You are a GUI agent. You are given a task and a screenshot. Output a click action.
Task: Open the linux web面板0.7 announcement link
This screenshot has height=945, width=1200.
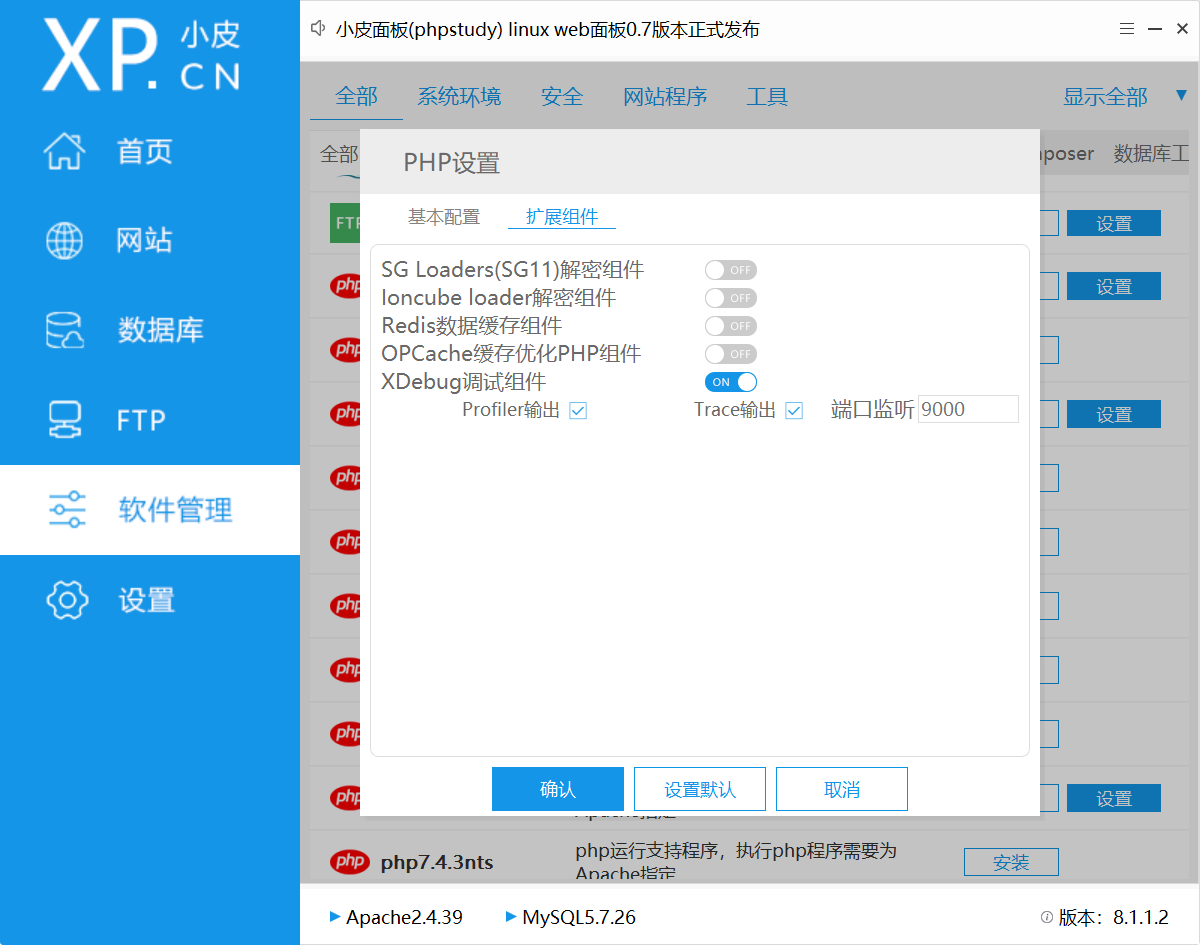(547, 30)
